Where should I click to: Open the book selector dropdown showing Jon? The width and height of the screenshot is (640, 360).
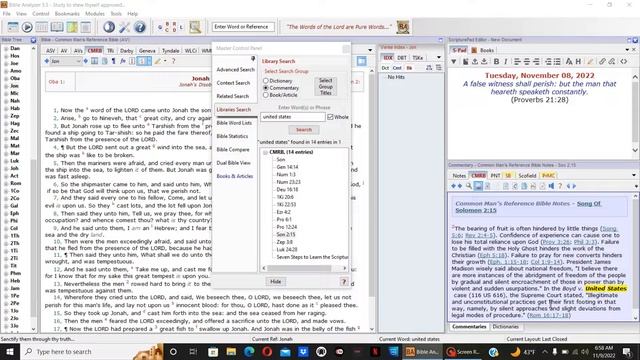click(x=65, y=61)
